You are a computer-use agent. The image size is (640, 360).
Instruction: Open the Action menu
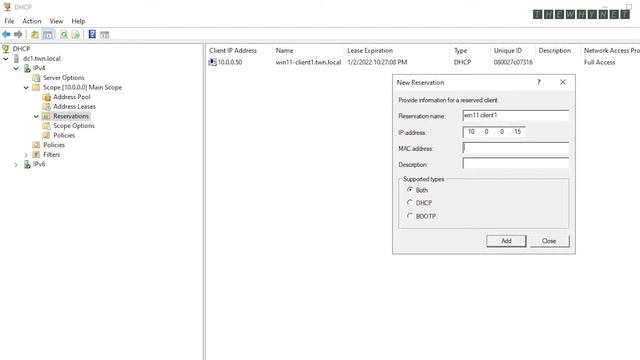32,21
